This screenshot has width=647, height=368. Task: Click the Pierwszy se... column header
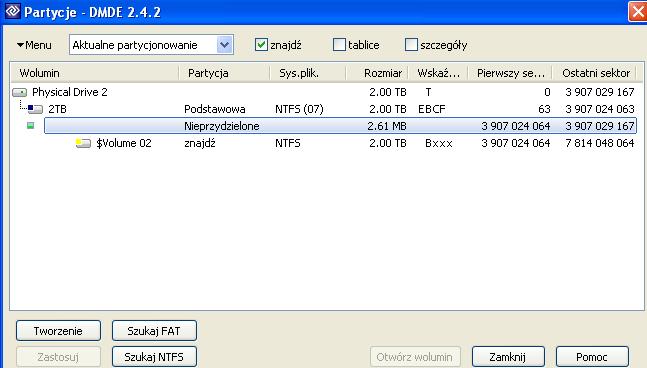pos(510,73)
